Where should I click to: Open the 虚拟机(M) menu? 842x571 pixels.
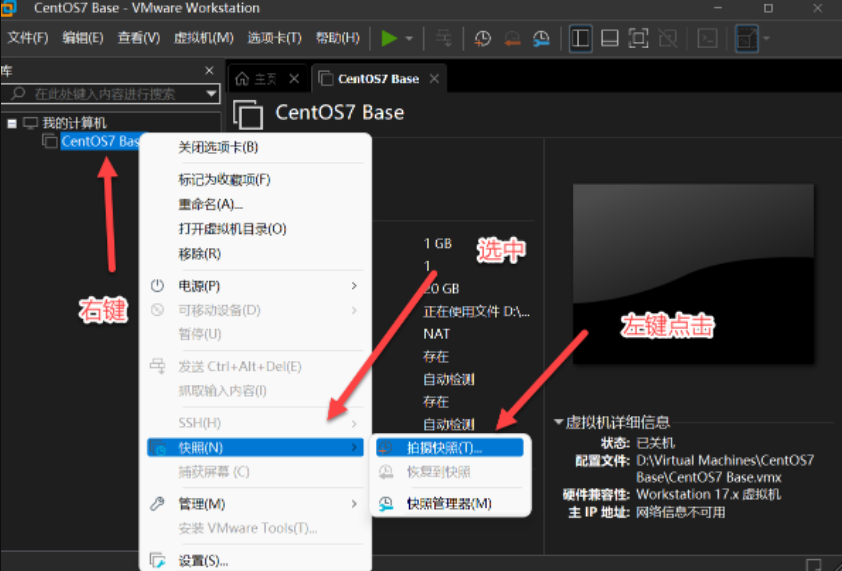pyautogui.click(x=204, y=38)
